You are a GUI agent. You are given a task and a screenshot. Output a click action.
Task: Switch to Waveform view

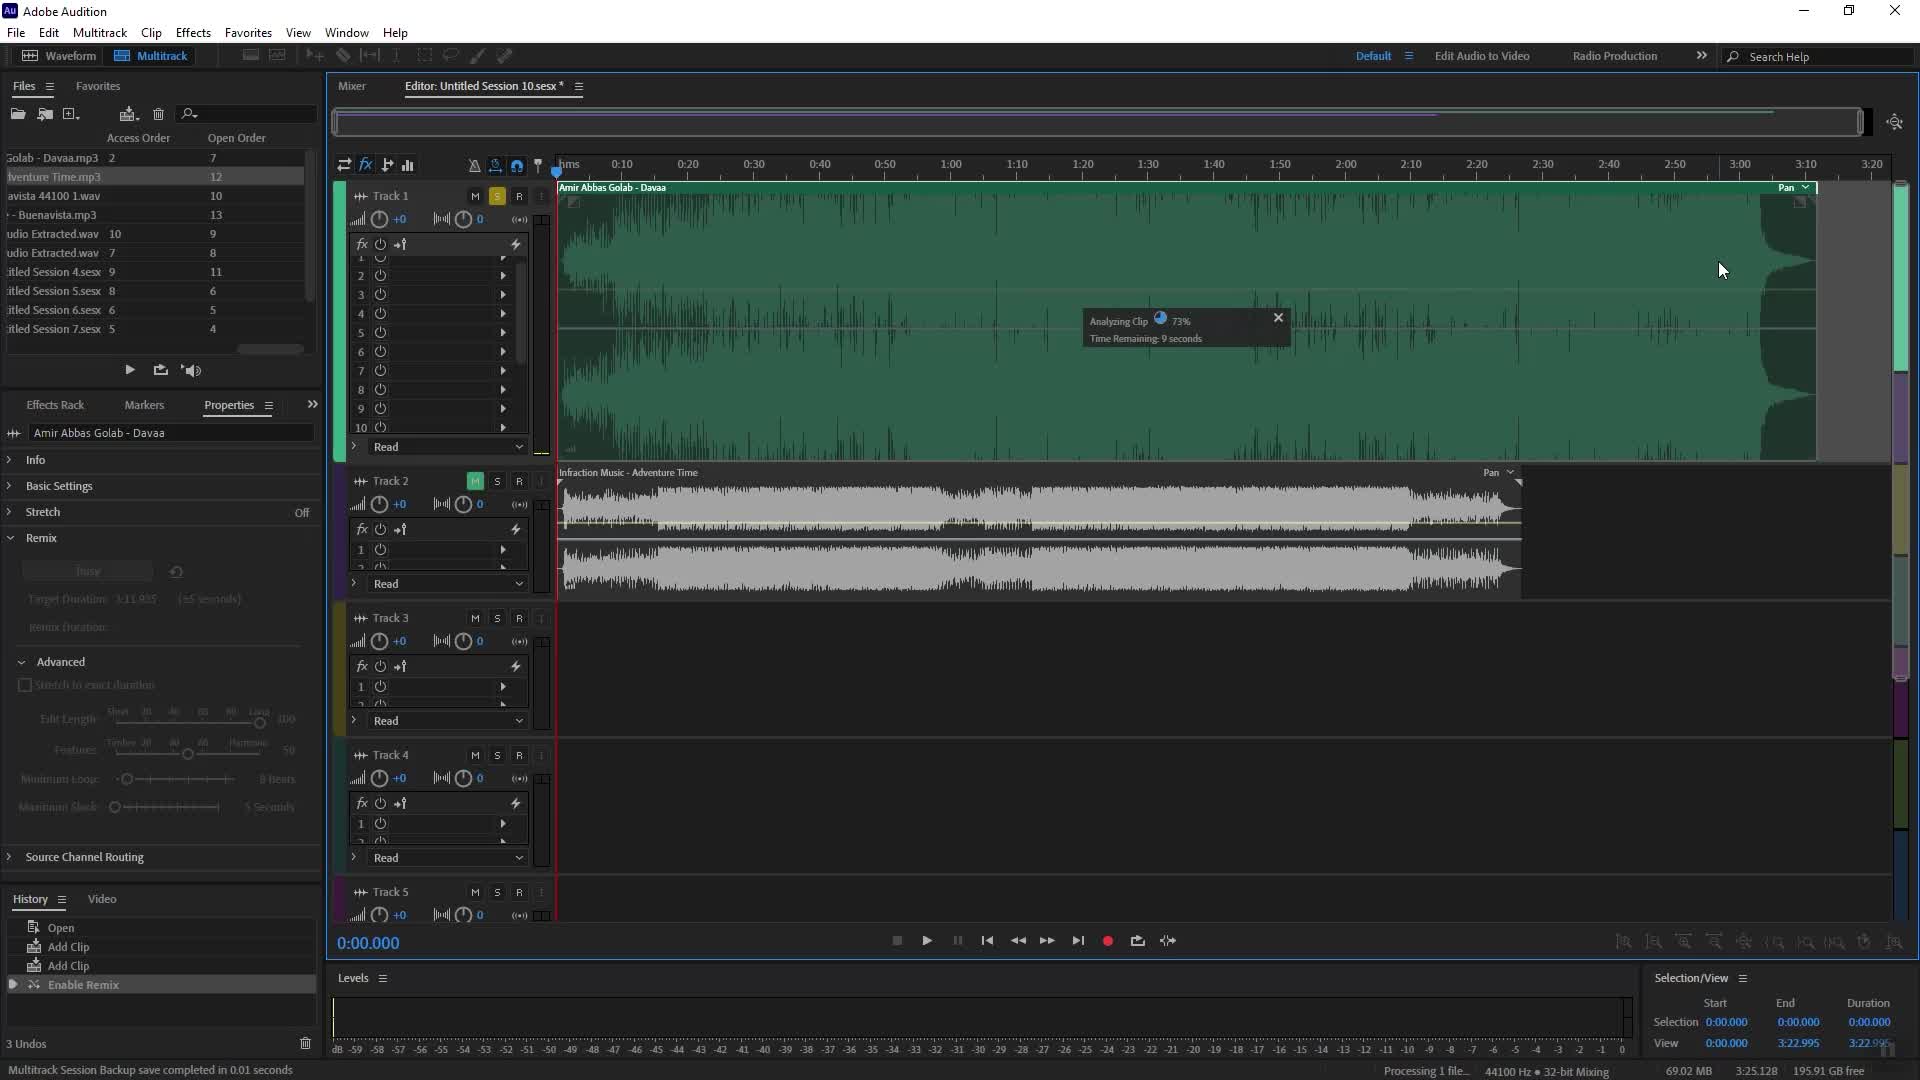click(x=60, y=56)
